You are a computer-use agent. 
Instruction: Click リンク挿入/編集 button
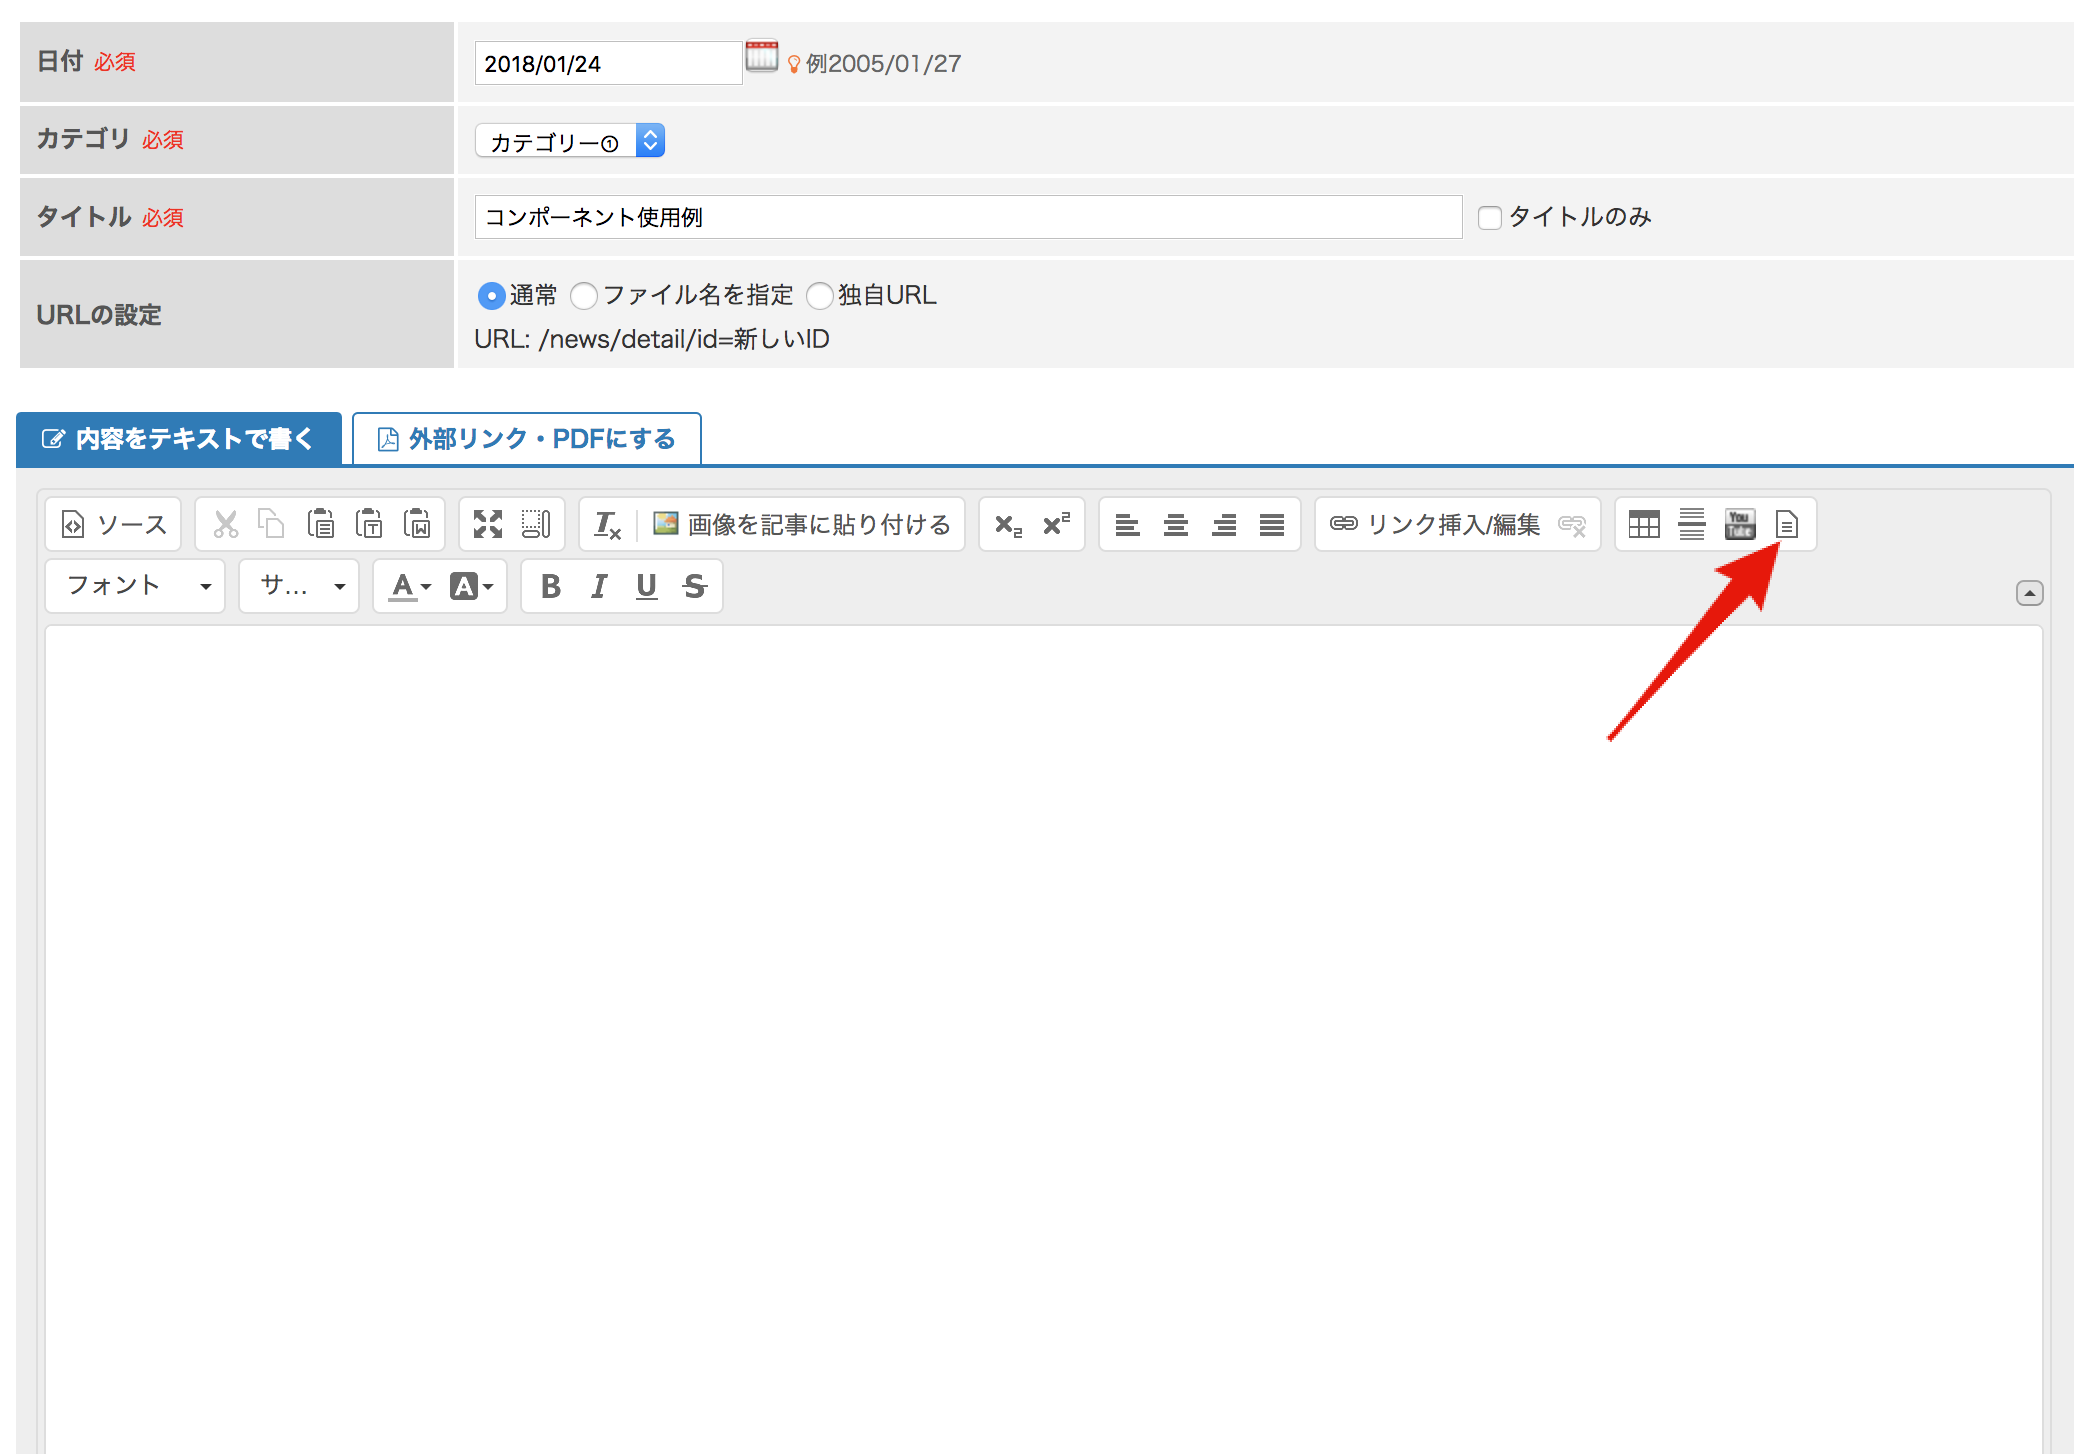[x=1435, y=524]
